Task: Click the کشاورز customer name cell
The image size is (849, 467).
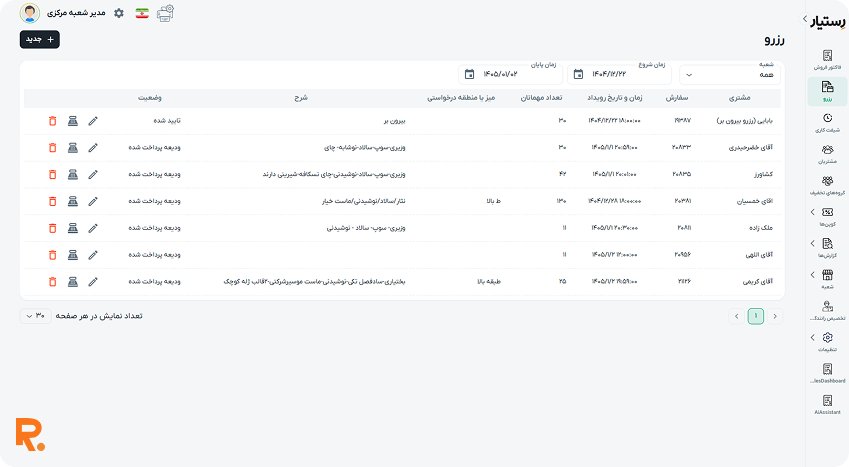Action: tap(763, 174)
